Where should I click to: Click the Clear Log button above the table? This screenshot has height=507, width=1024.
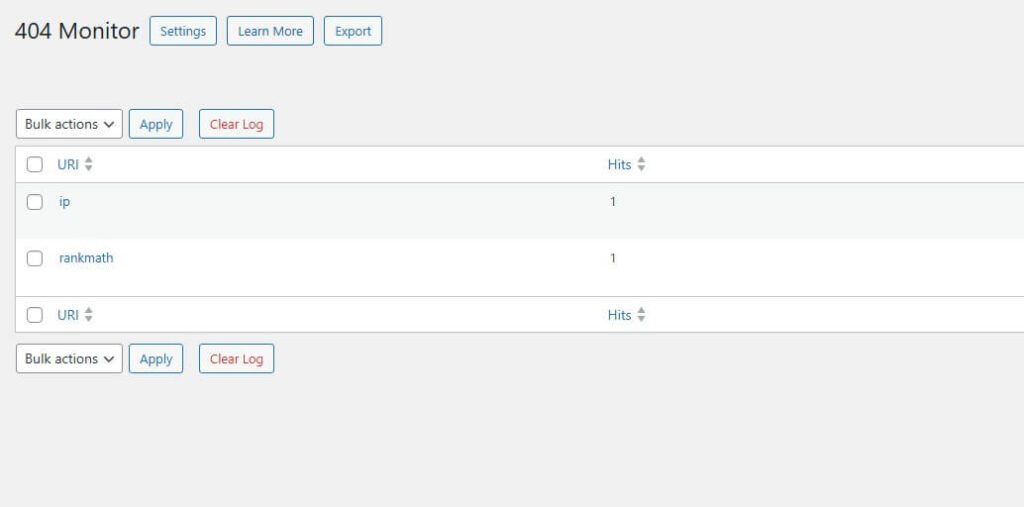(236, 124)
